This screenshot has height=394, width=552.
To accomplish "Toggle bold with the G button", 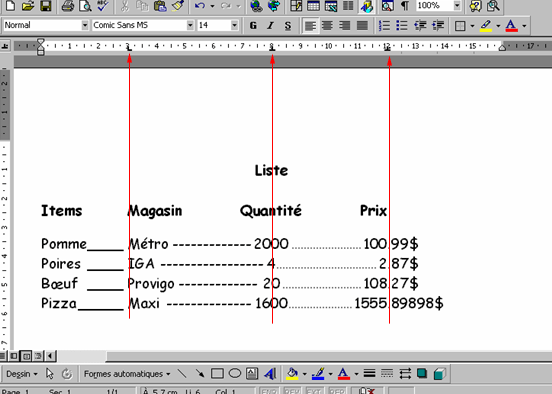I will (x=253, y=25).
